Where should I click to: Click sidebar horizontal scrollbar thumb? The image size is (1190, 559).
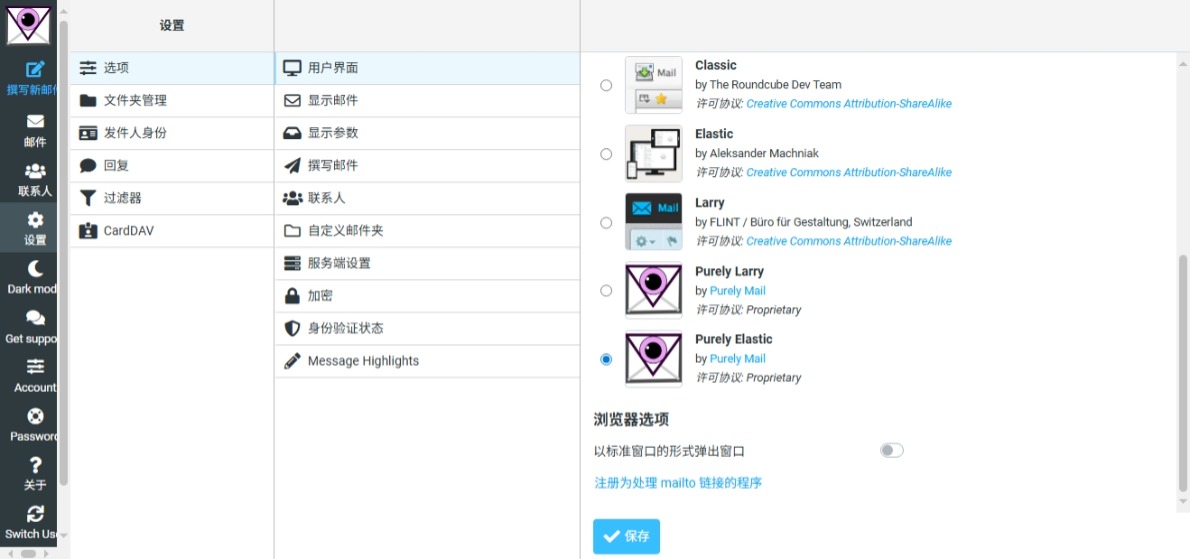(28, 554)
